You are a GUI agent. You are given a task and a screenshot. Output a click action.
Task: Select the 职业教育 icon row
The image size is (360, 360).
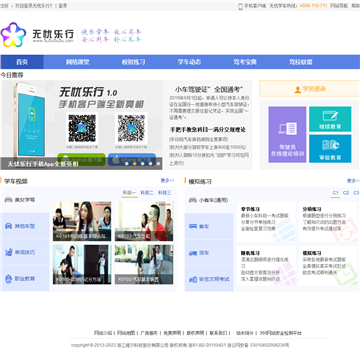click(25, 278)
